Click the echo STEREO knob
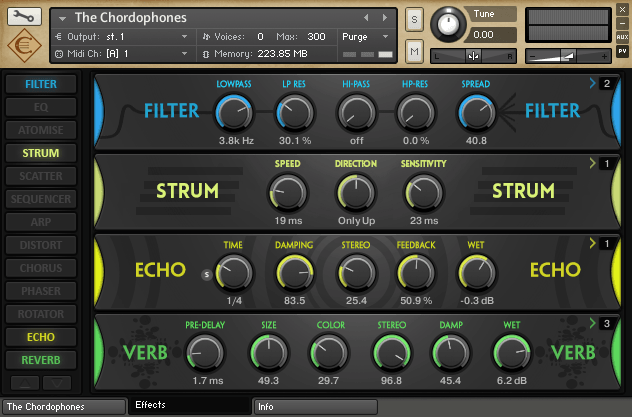The width and height of the screenshot is (632, 417). coord(356,273)
